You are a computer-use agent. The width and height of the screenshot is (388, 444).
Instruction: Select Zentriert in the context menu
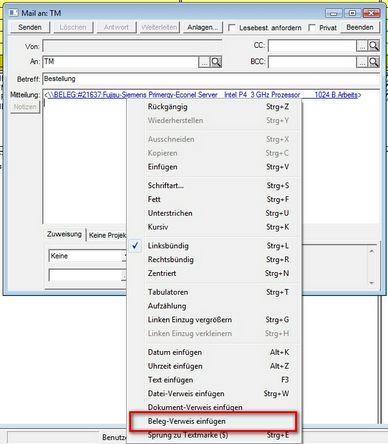[x=214, y=273]
